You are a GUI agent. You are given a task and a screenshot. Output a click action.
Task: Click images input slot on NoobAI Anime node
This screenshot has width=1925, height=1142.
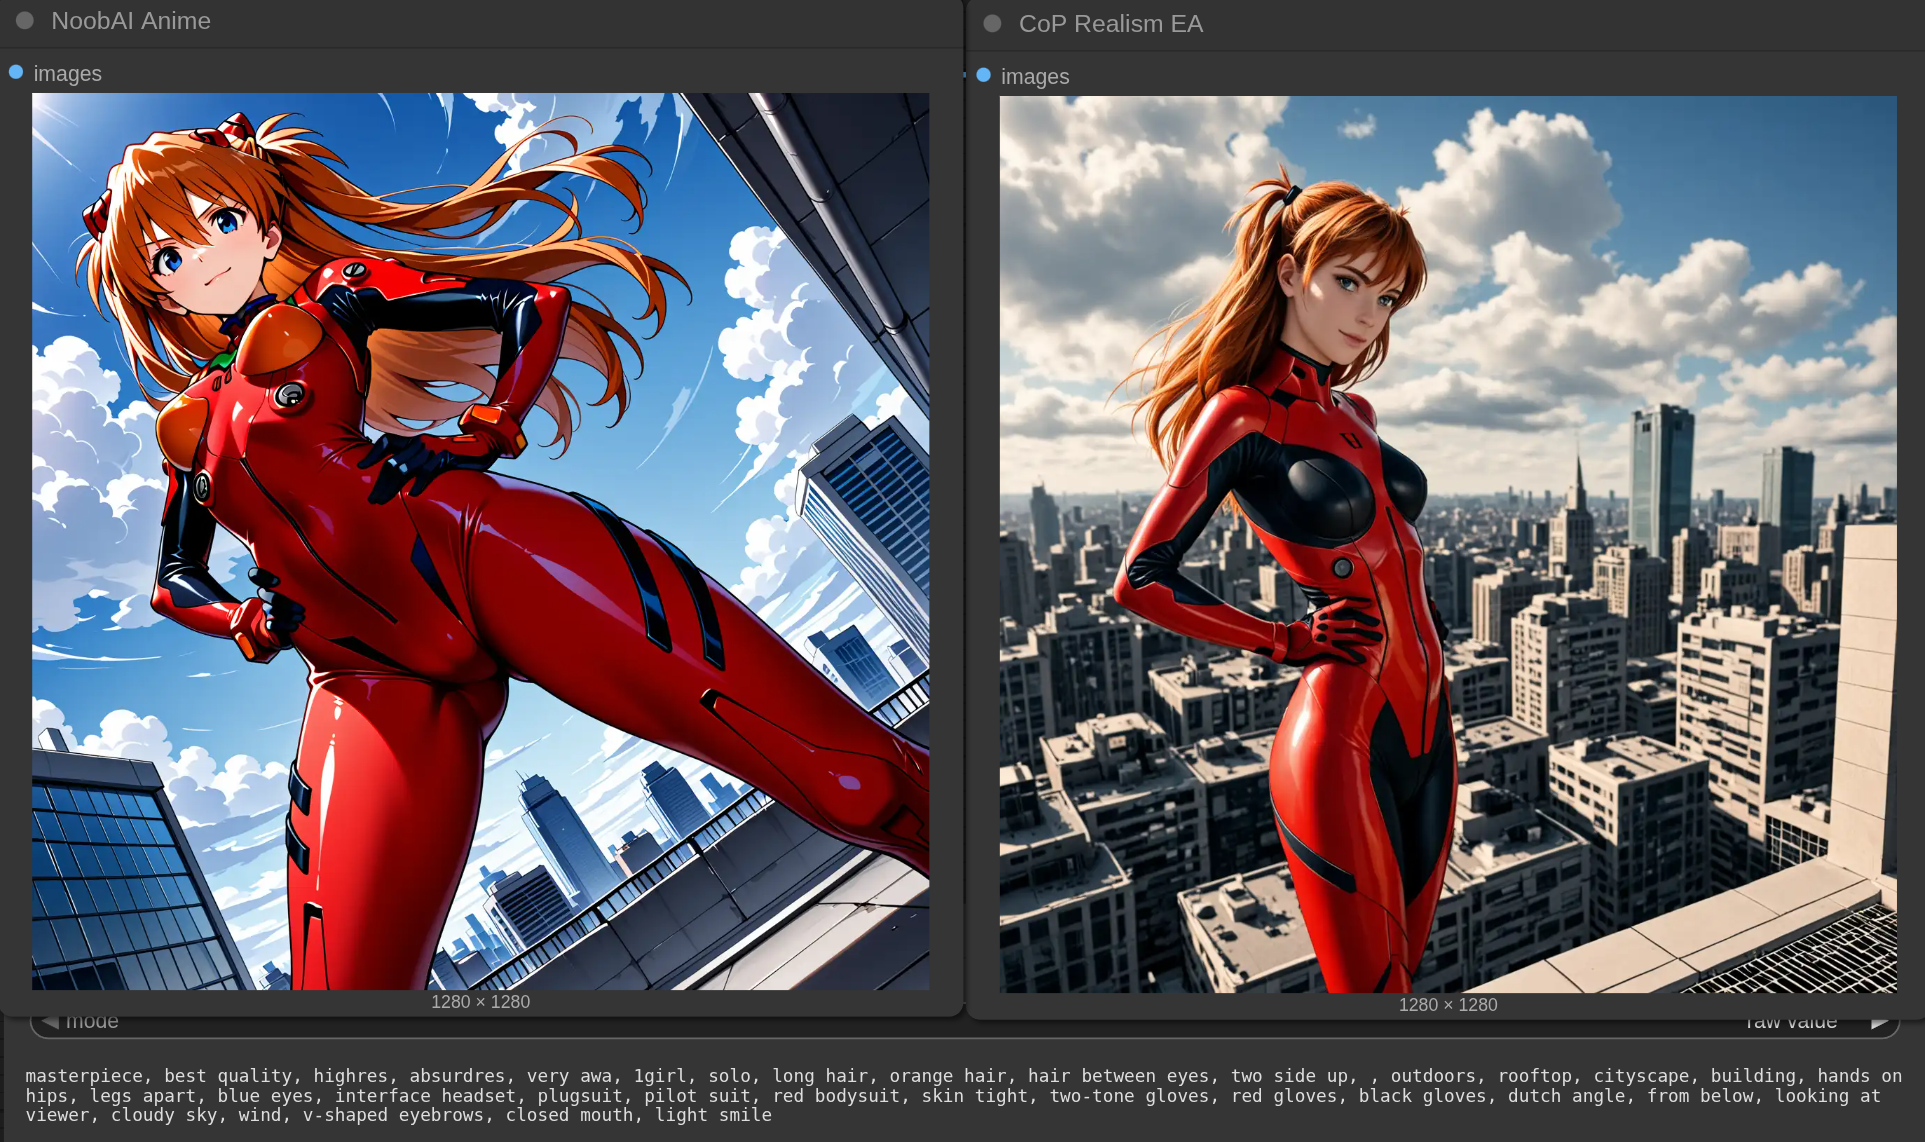[x=16, y=72]
